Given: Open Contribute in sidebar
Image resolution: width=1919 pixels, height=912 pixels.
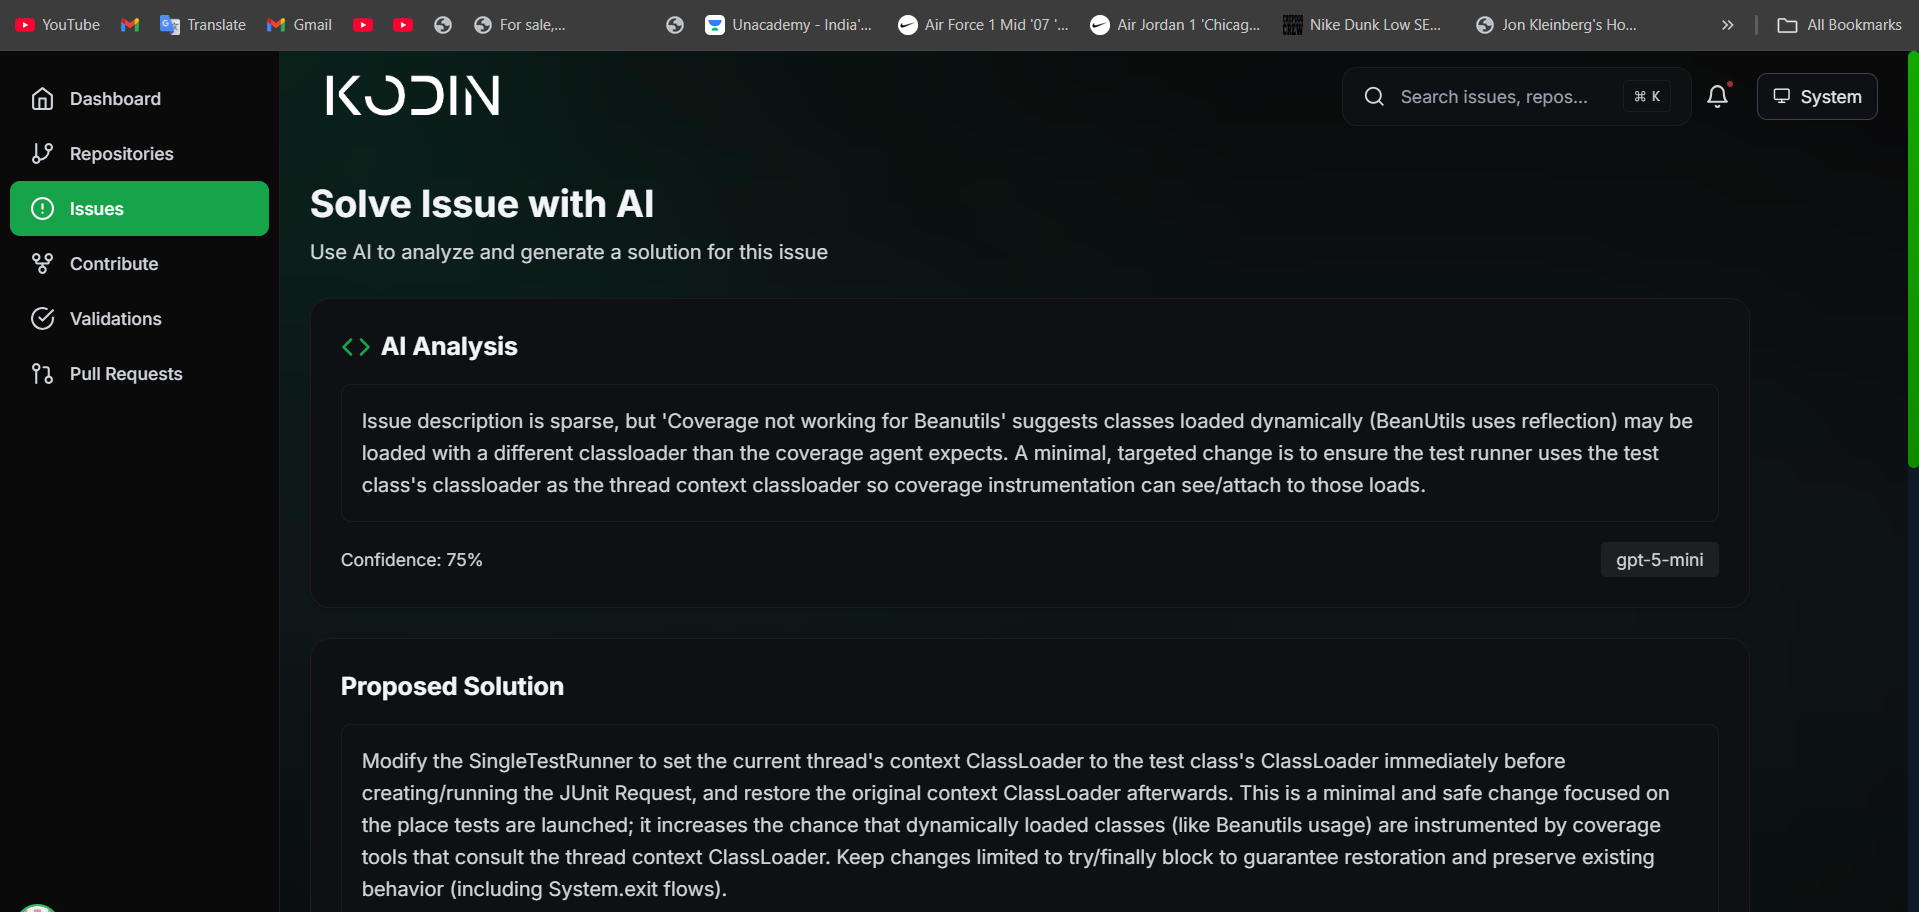Looking at the screenshot, I should (139, 264).
